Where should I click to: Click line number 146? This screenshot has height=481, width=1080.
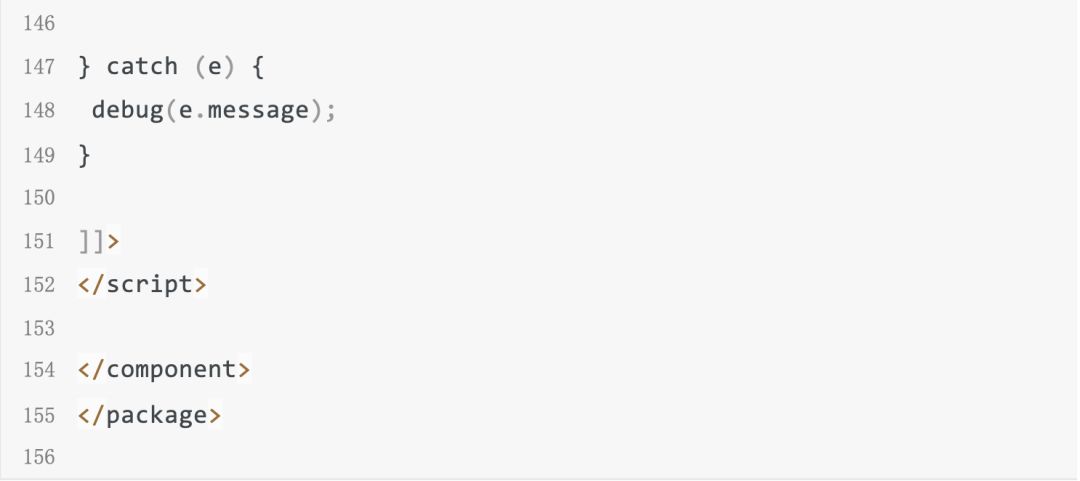pyautogui.click(x=40, y=24)
